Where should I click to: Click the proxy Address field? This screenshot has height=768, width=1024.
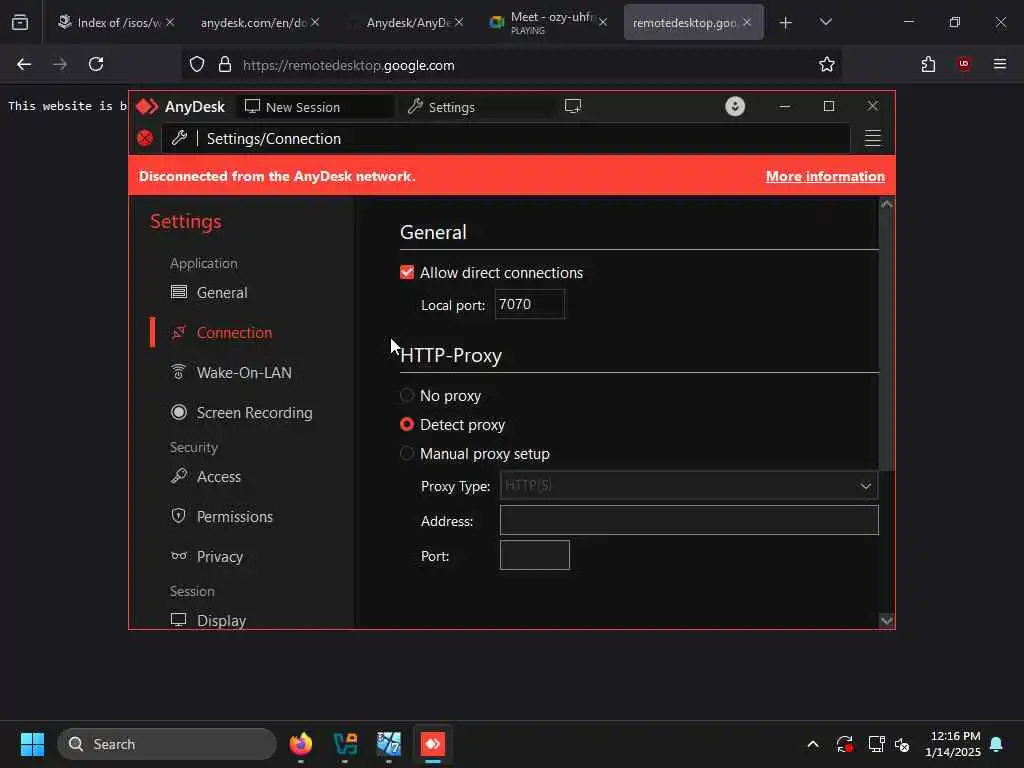689,520
